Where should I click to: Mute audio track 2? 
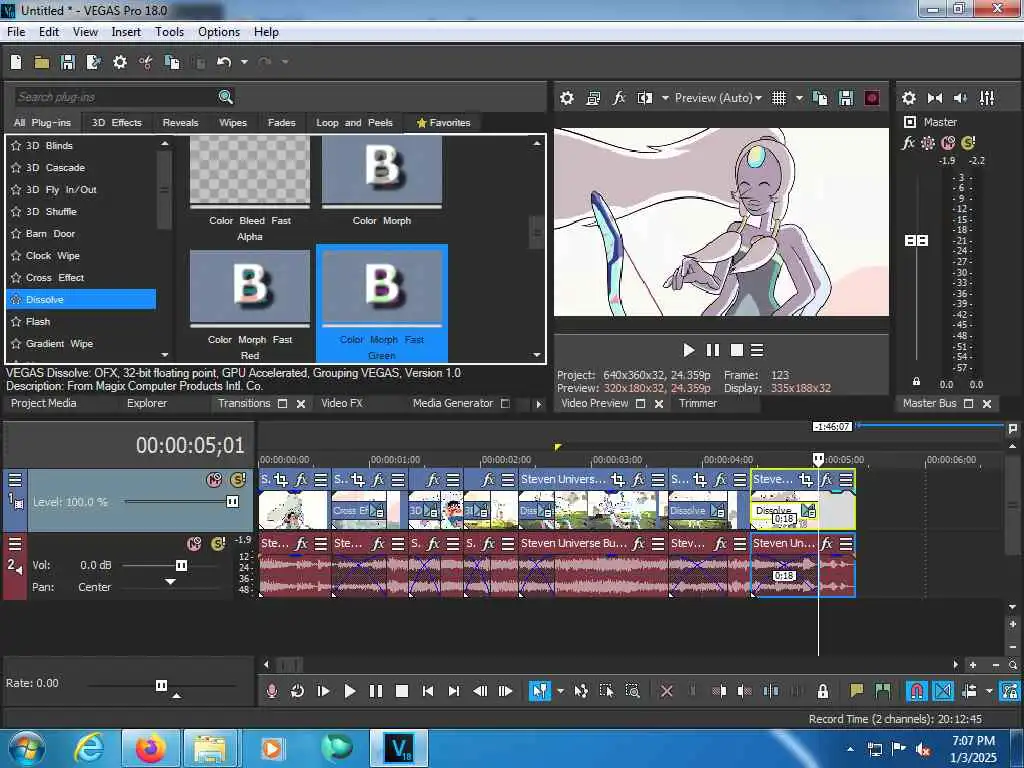tap(194, 543)
